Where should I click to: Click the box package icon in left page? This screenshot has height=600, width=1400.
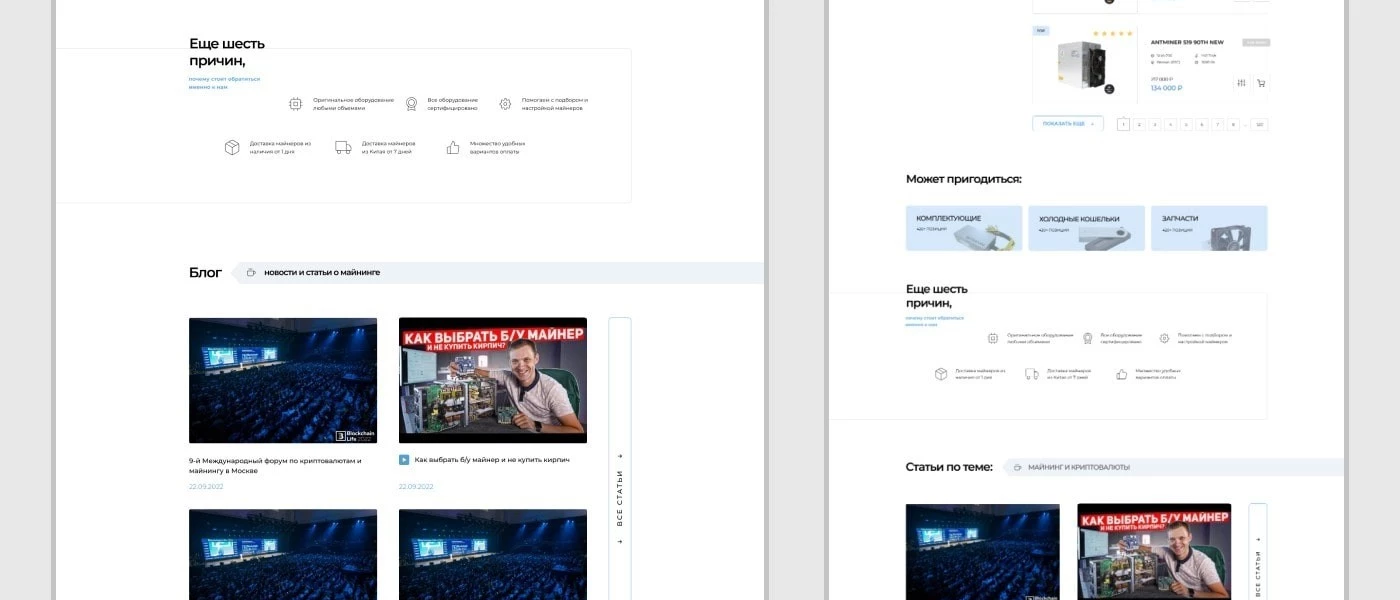point(232,147)
